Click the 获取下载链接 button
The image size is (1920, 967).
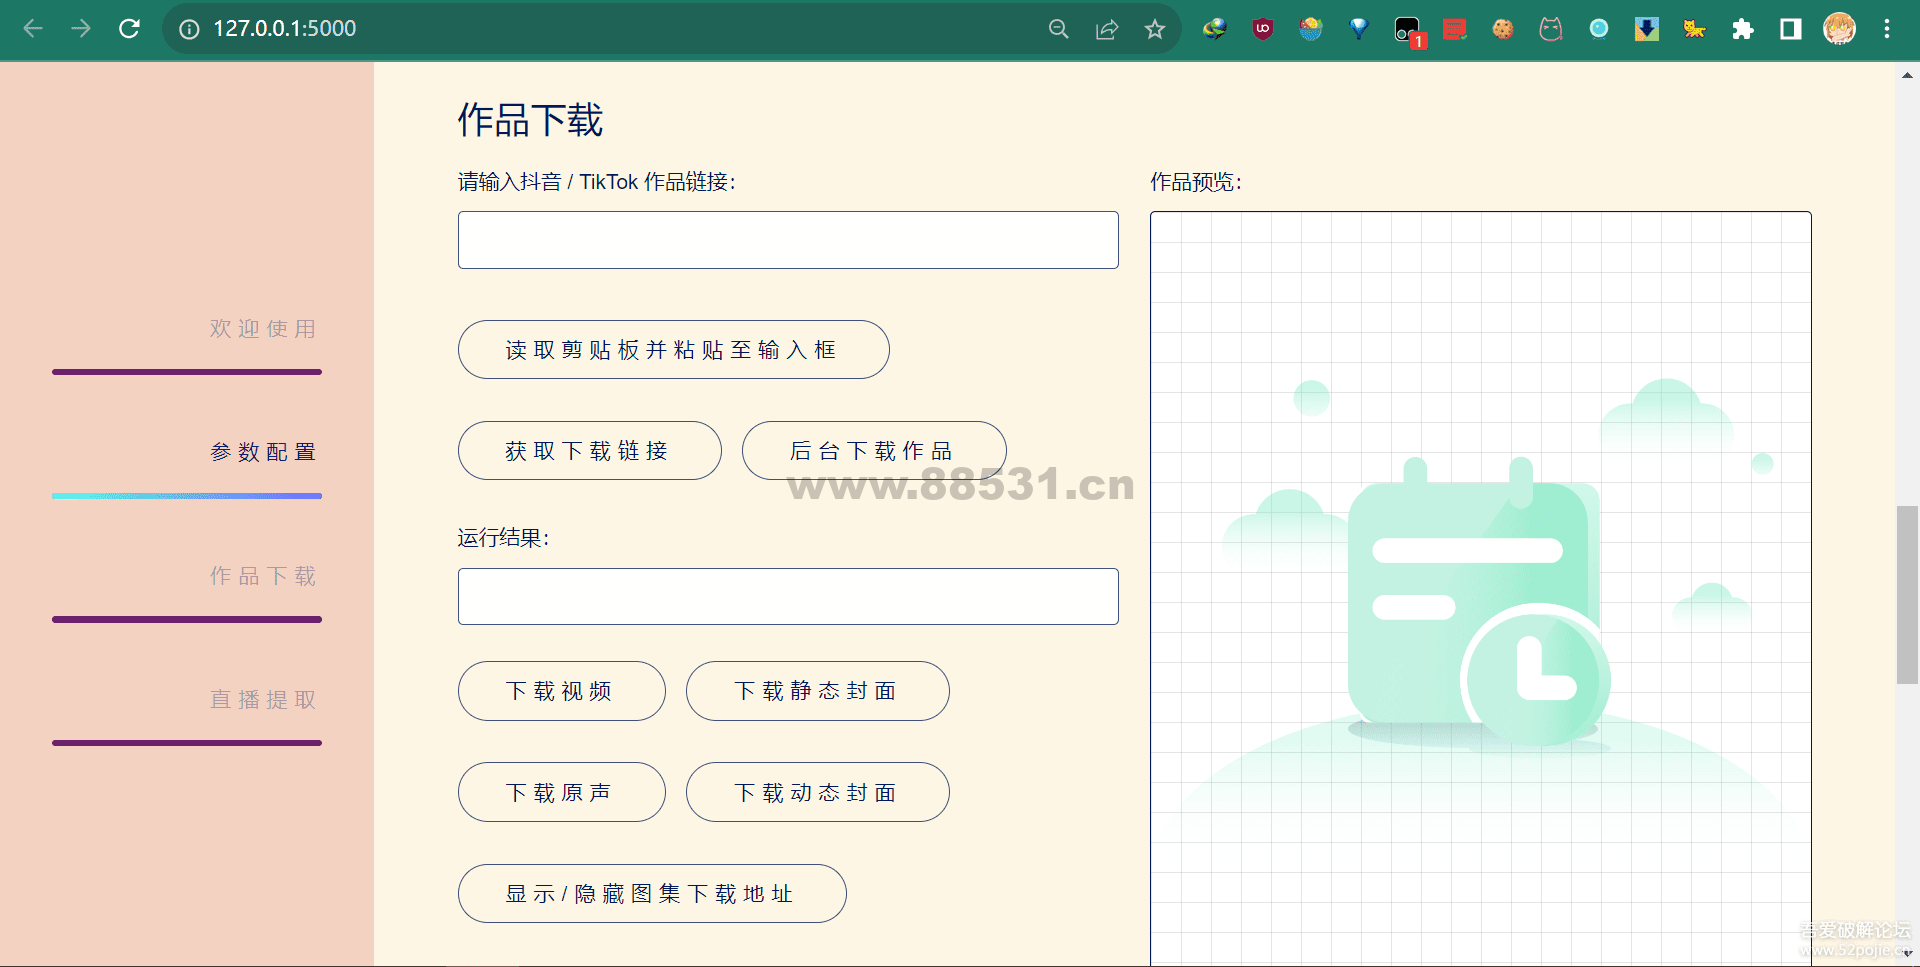(589, 451)
